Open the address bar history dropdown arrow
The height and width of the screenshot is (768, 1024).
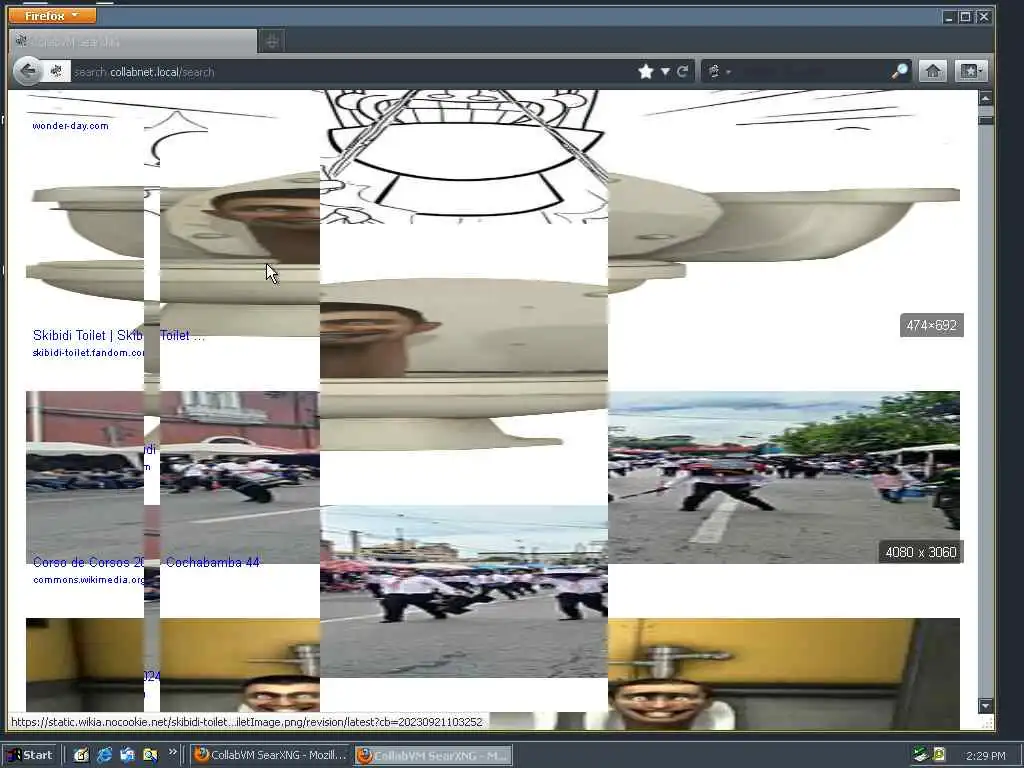coord(665,72)
